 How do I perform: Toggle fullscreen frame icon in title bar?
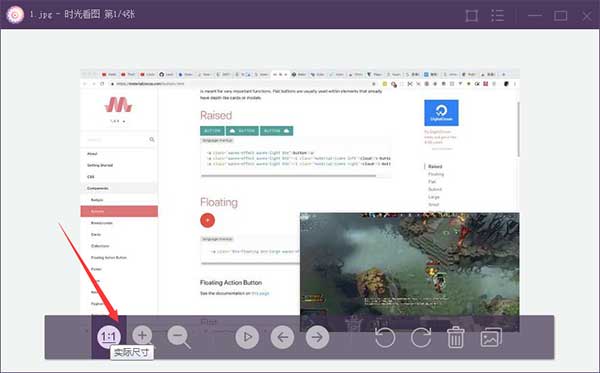pos(471,16)
